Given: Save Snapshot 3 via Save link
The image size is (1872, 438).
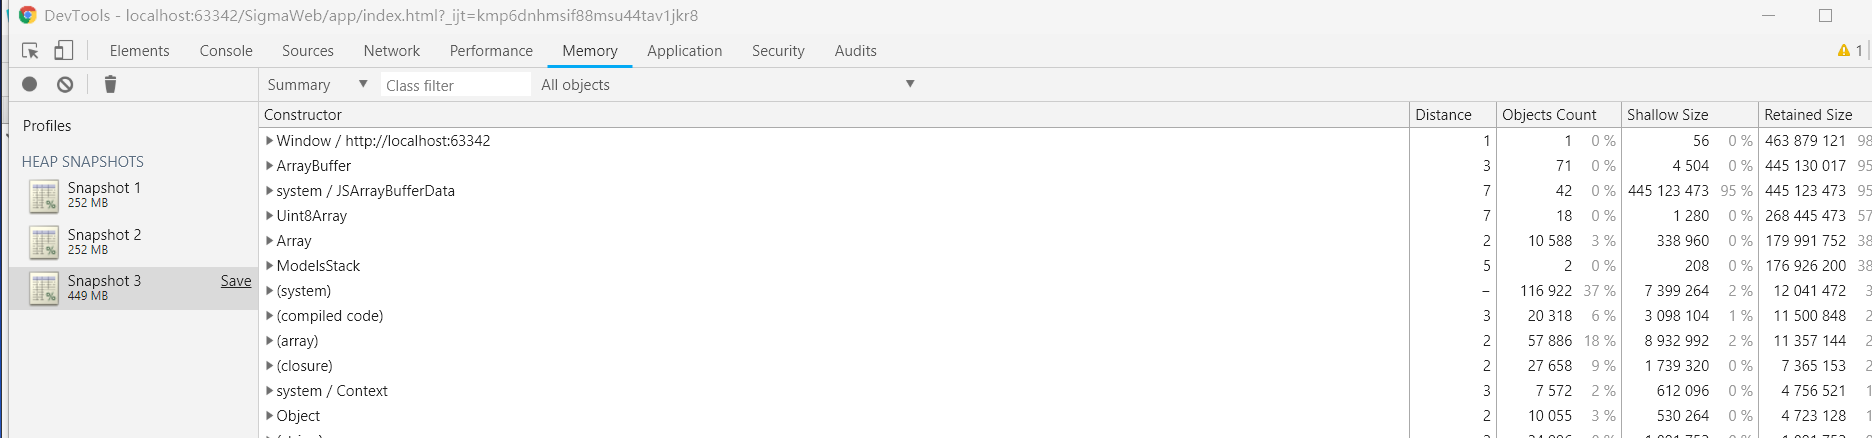Looking at the screenshot, I should [x=236, y=281].
